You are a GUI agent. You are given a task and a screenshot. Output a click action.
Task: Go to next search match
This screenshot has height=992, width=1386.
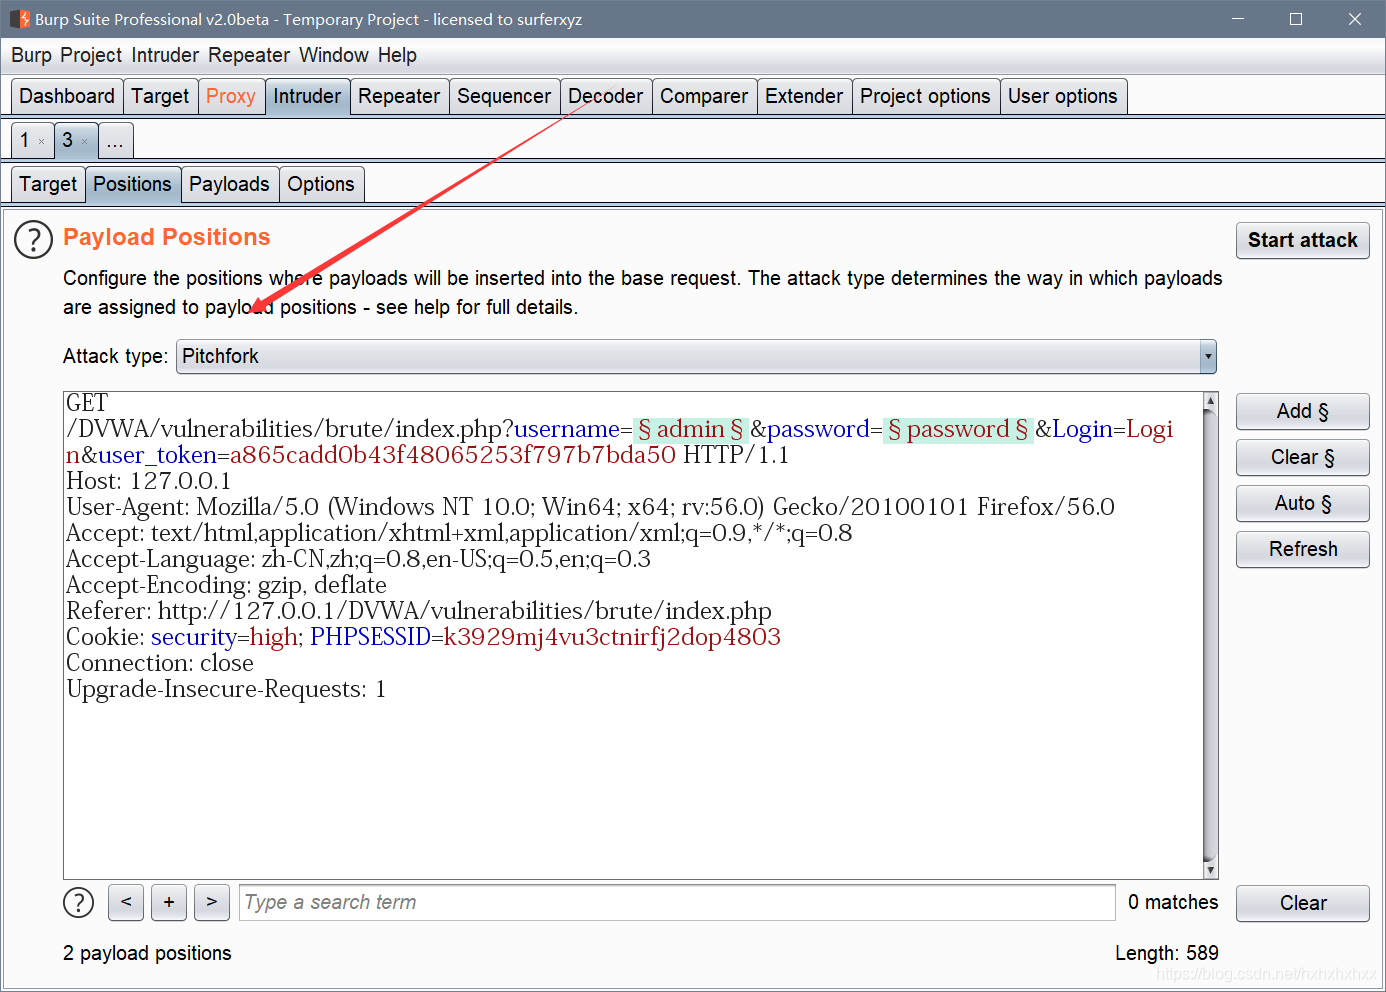coord(212,902)
